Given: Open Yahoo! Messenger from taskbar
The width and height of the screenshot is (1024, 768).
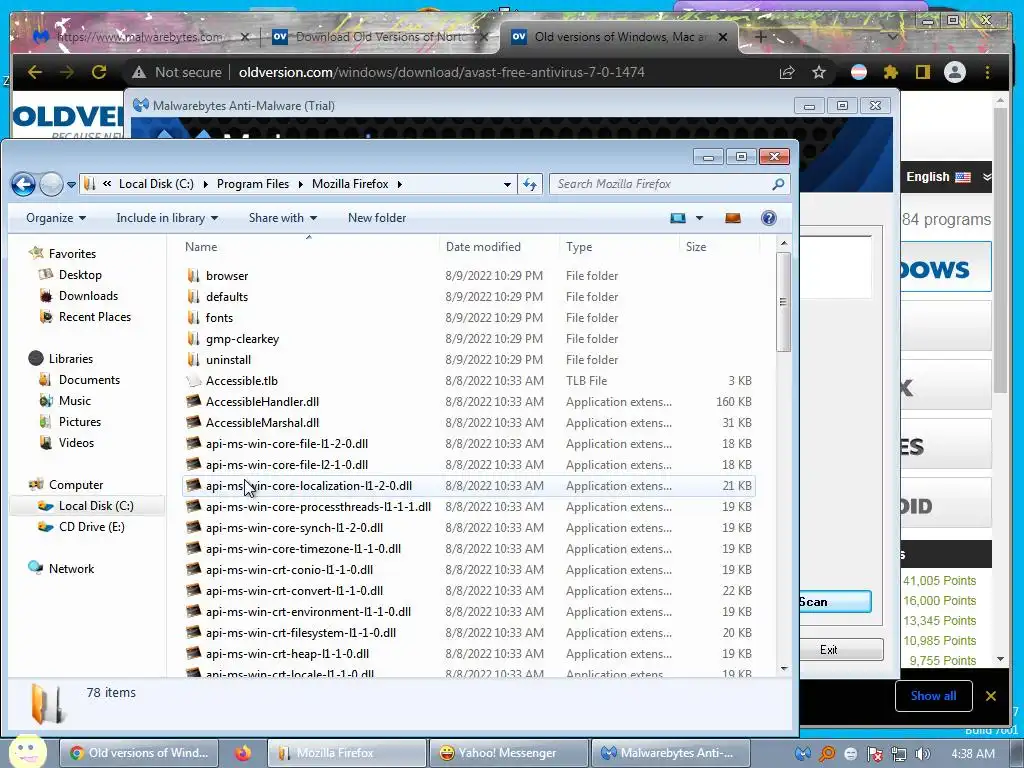Looking at the screenshot, I should 508,753.
